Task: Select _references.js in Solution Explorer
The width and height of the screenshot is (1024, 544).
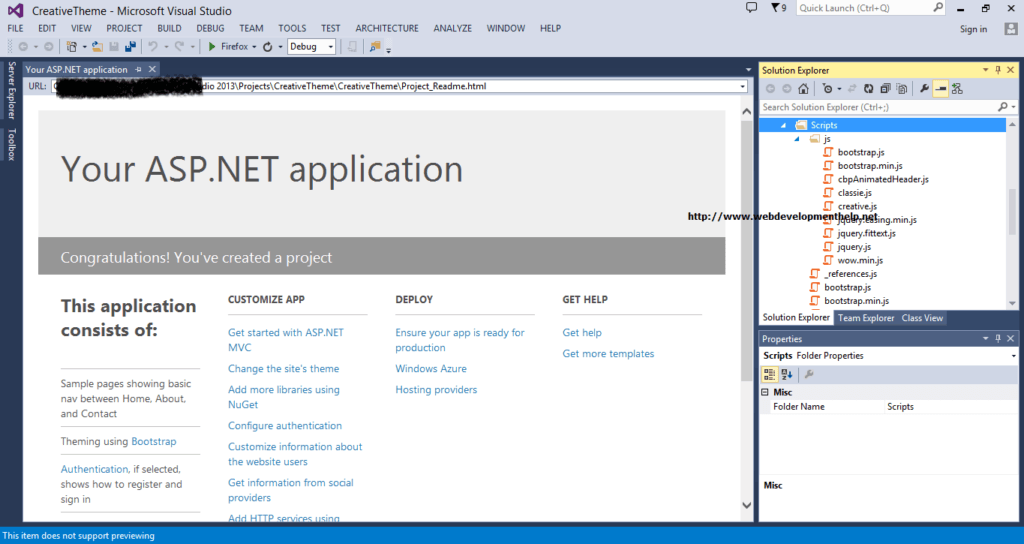Action: point(850,274)
